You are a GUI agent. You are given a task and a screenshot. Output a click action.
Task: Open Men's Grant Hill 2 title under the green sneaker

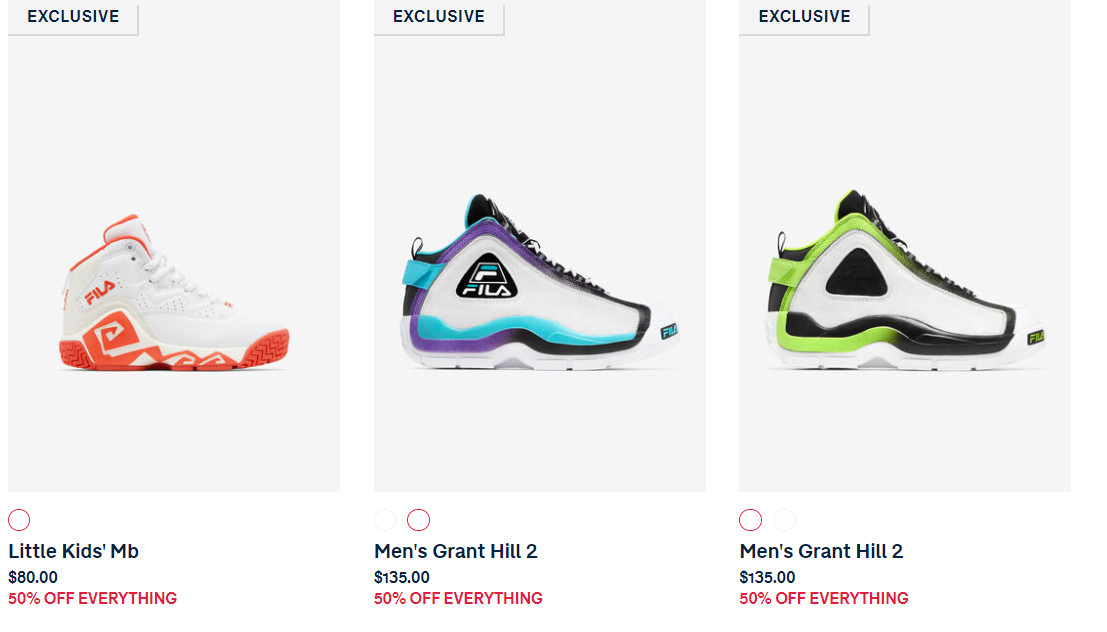[821, 551]
